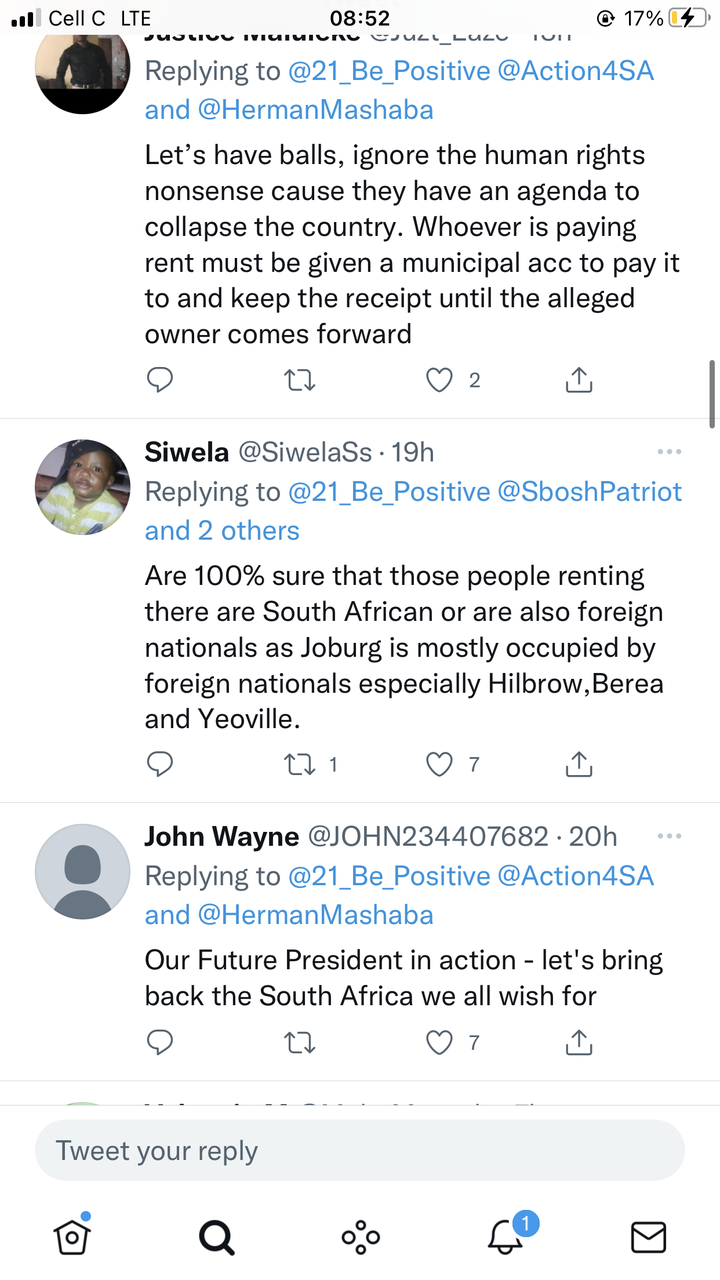Retweet Siwela's tweet

[300, 764]
